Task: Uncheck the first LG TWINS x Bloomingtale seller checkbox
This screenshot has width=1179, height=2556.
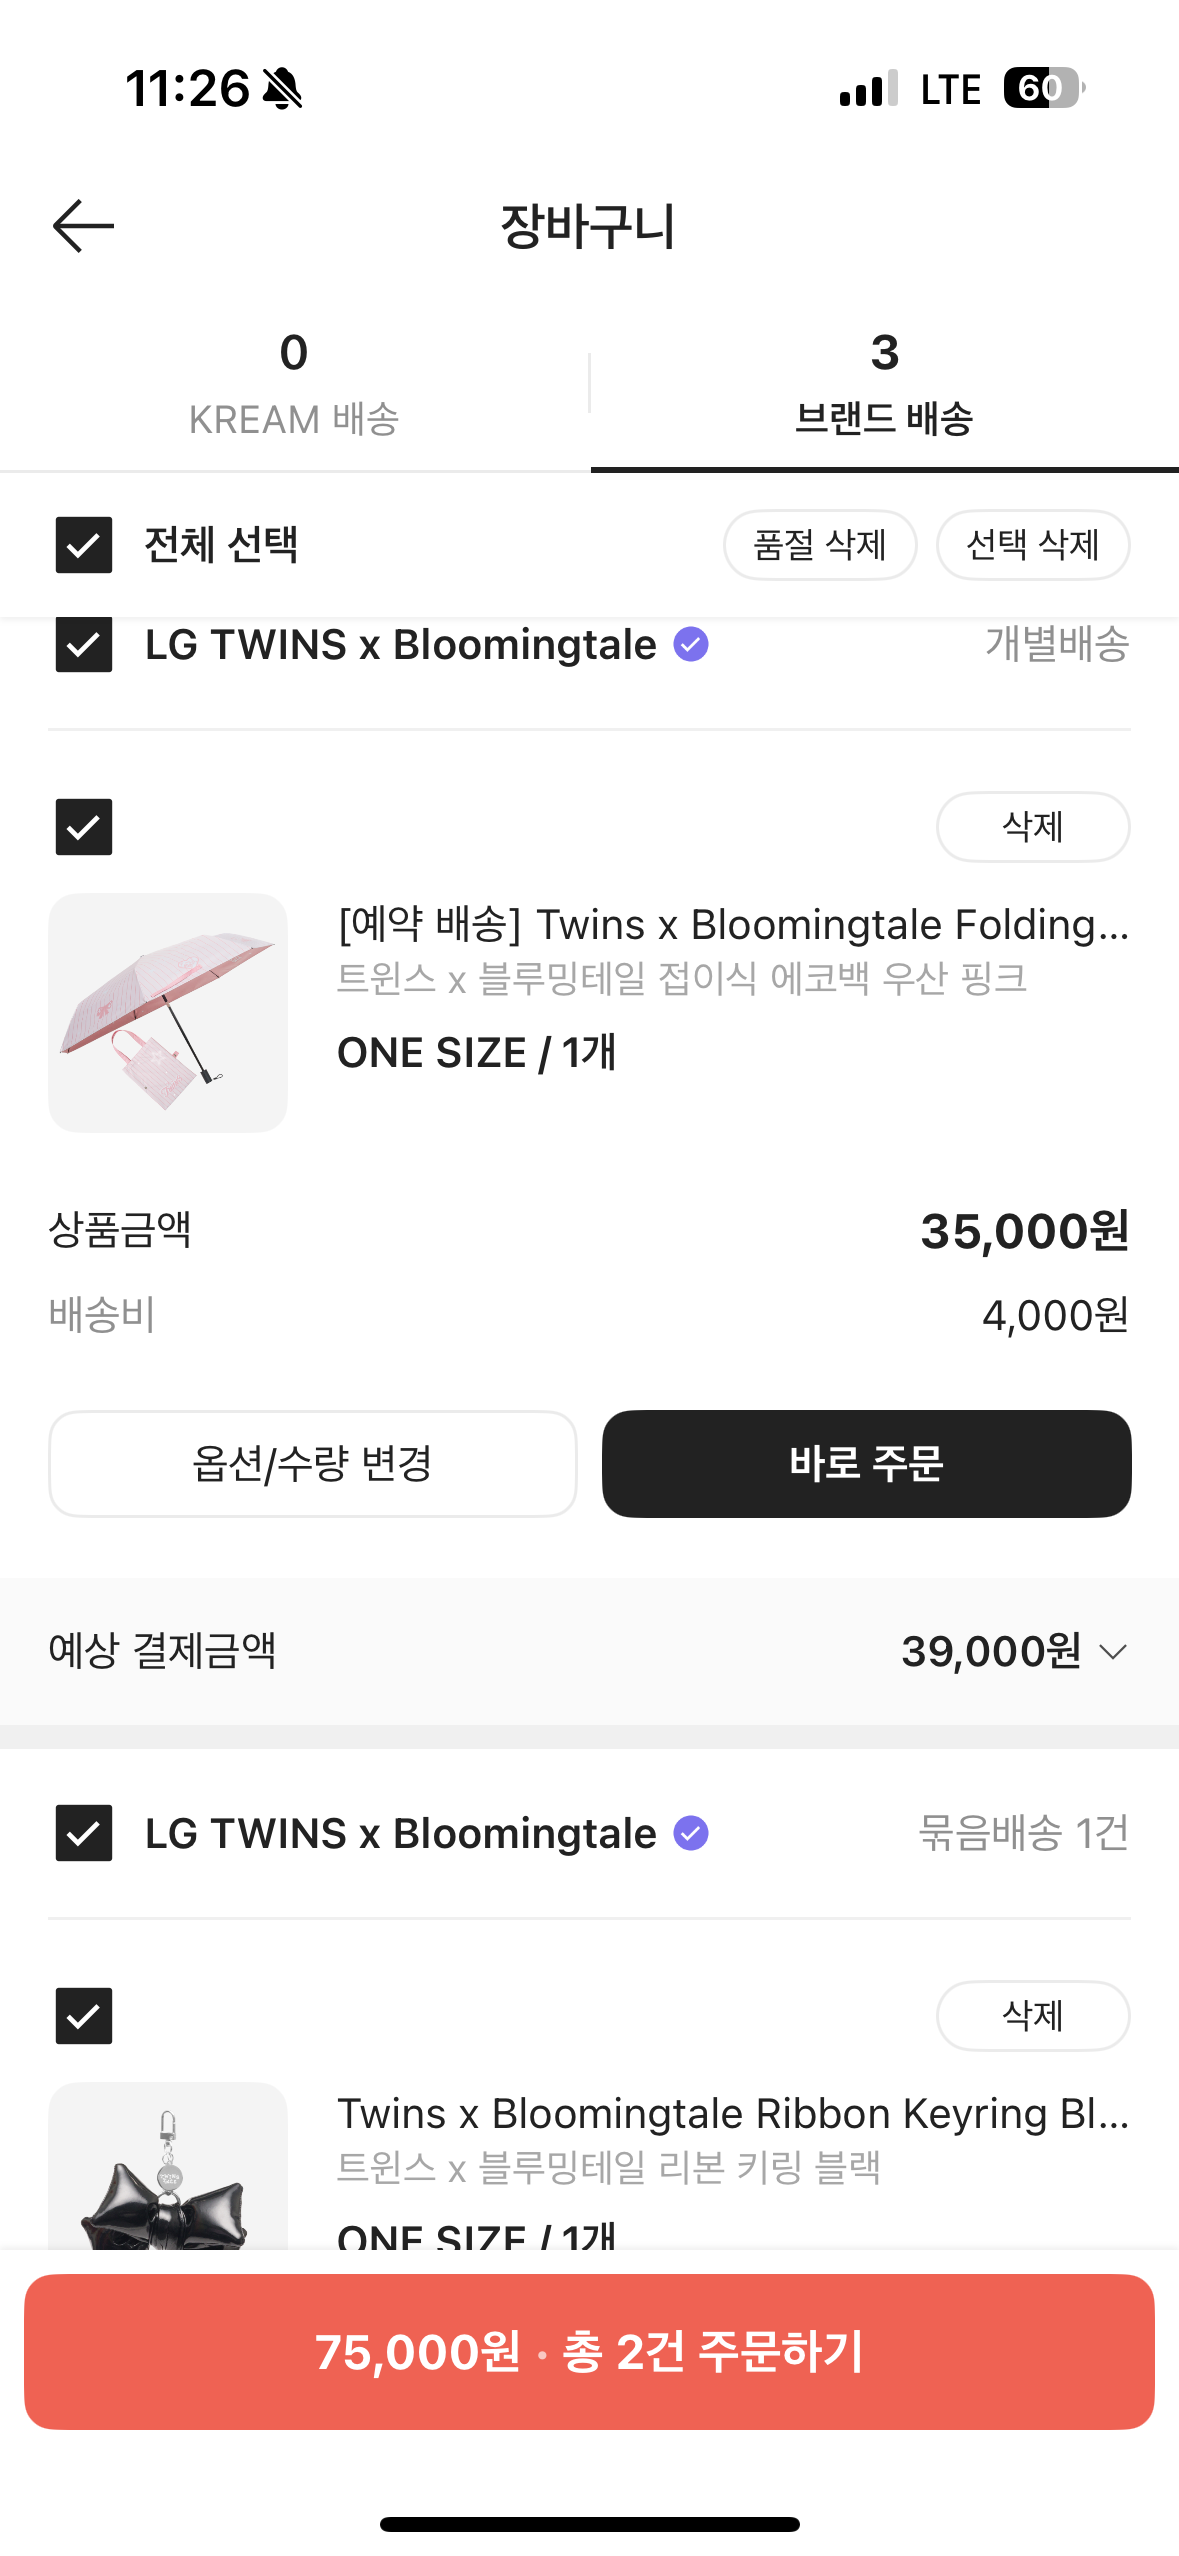Action: (84, 645)
